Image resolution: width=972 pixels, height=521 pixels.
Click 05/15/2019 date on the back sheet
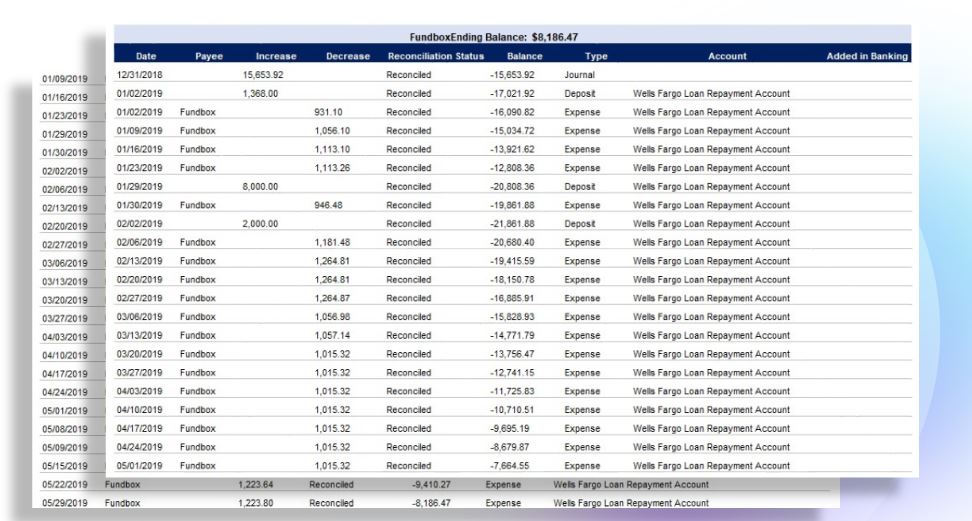pos(64,466)
